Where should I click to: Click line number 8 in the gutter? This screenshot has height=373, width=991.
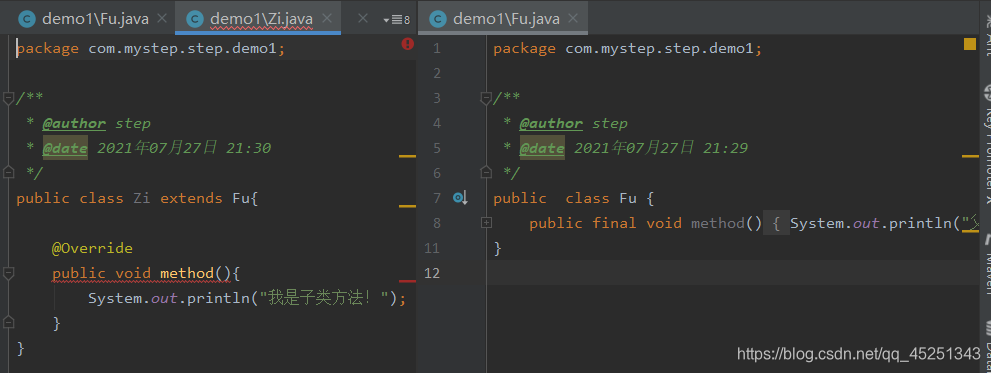click(437, 223)
